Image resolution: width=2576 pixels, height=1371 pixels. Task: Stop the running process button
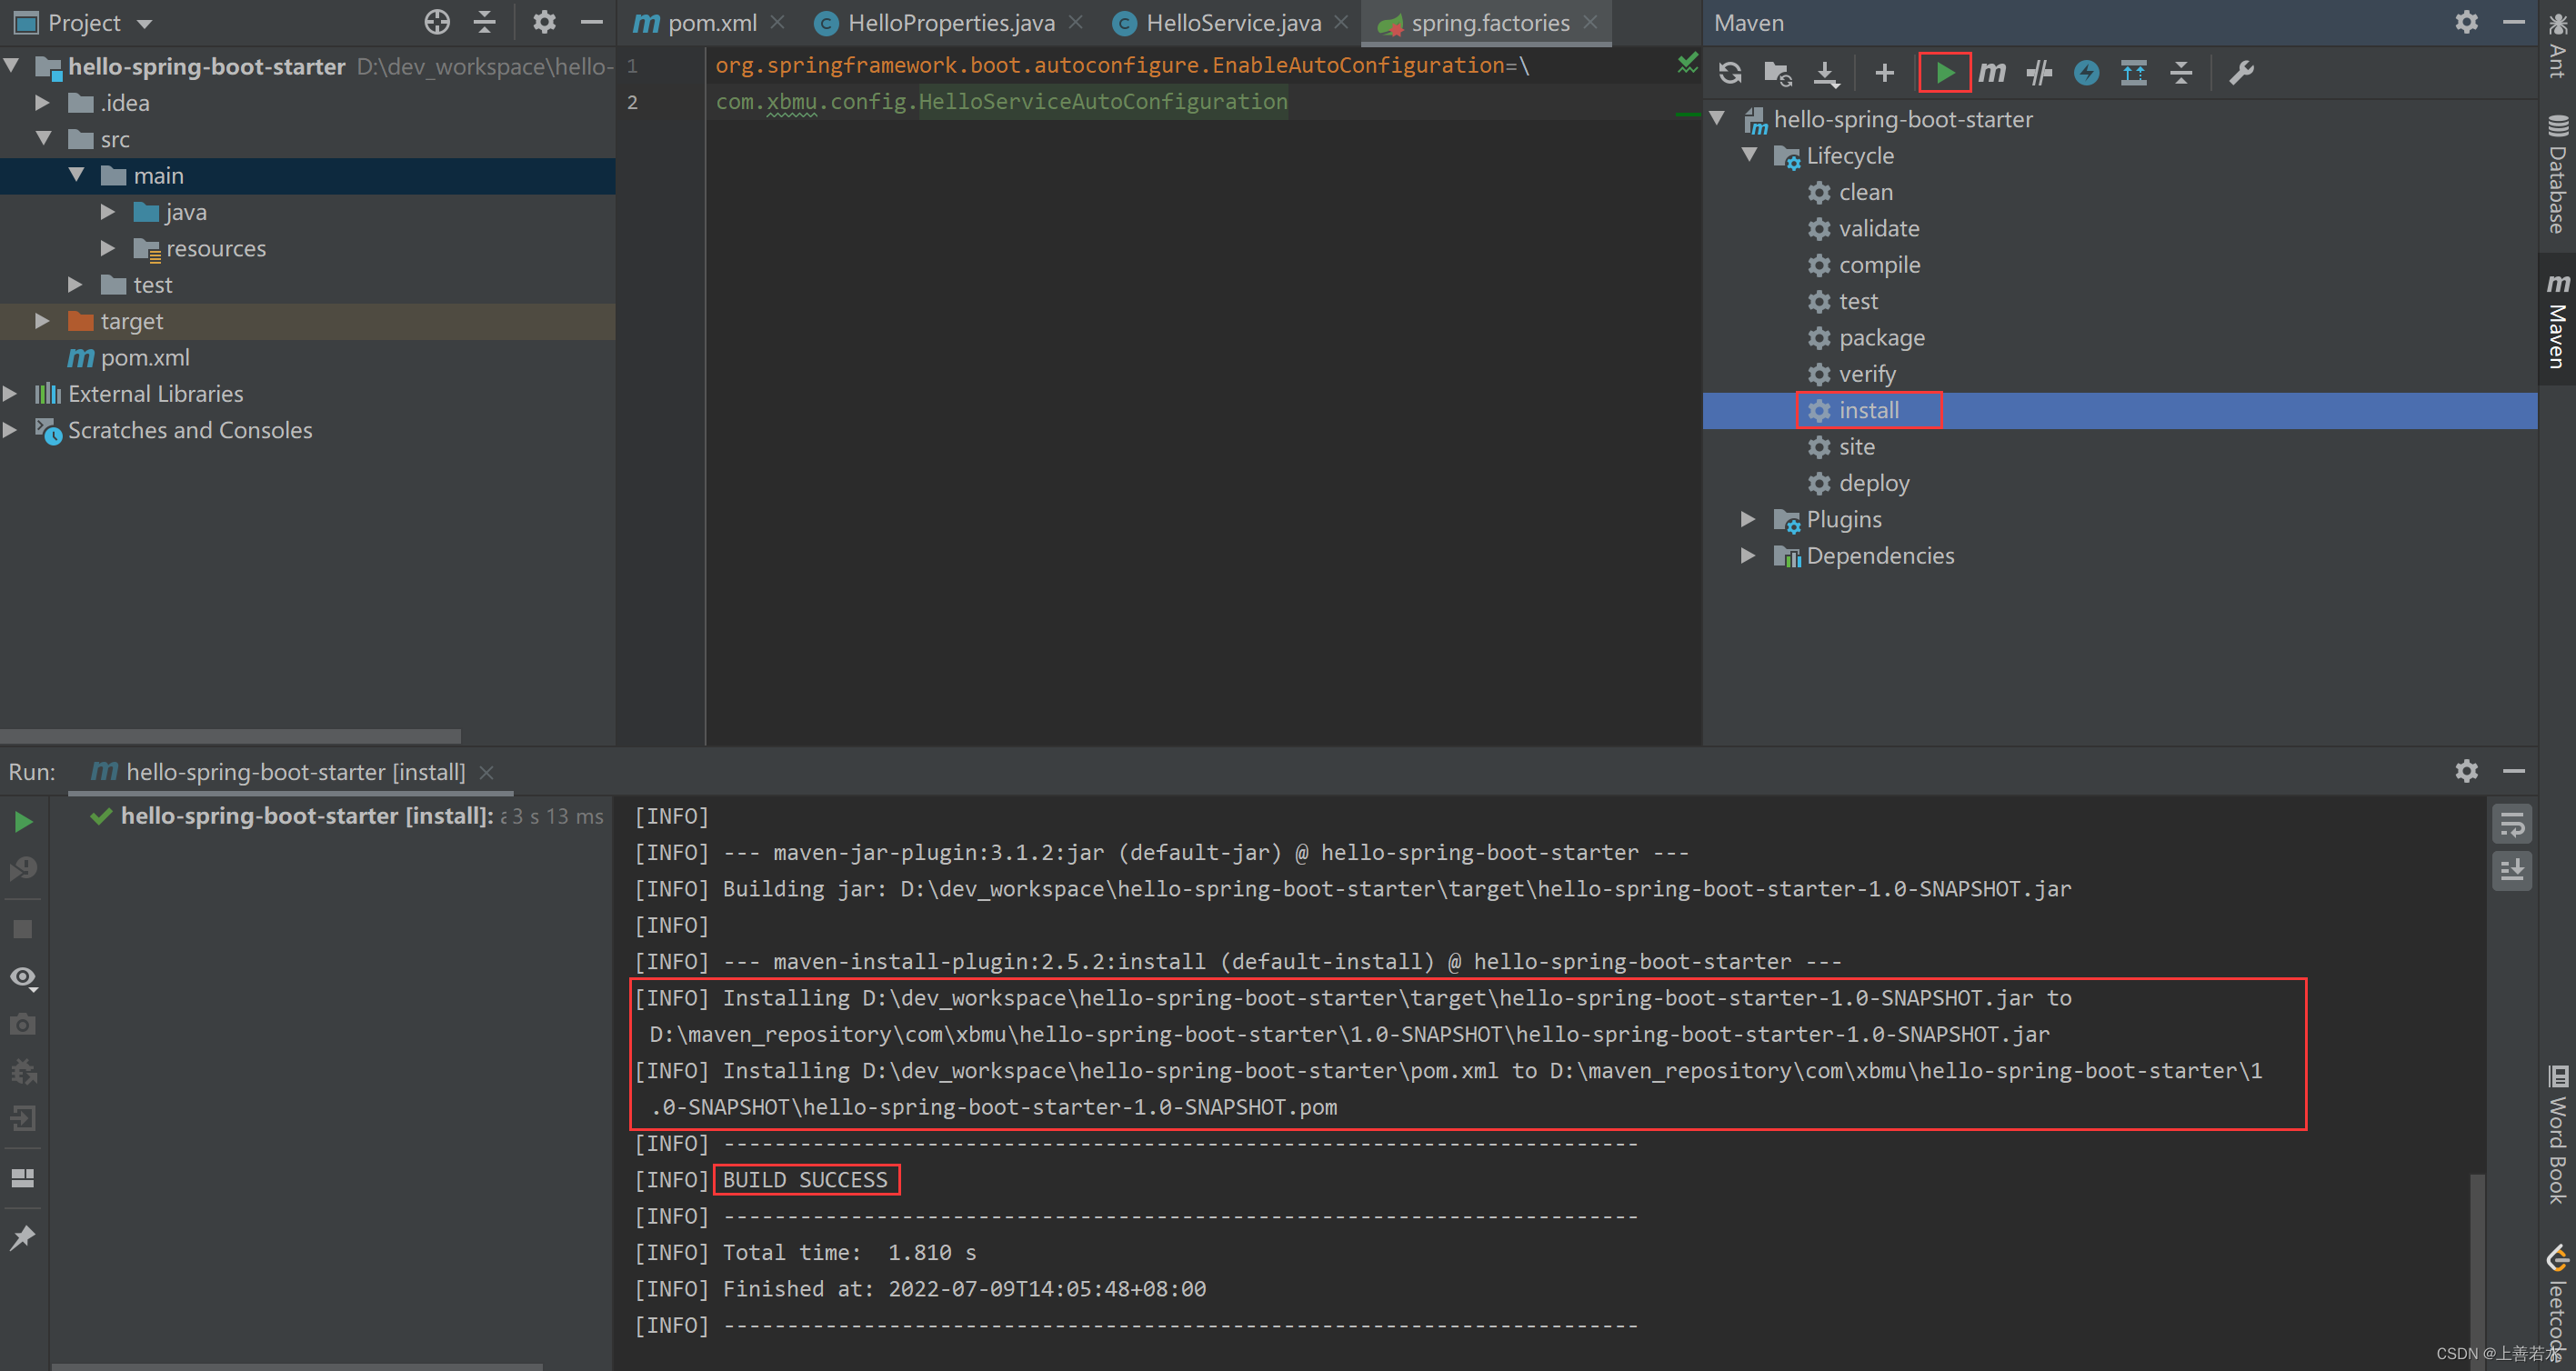(x=23, y=929)
